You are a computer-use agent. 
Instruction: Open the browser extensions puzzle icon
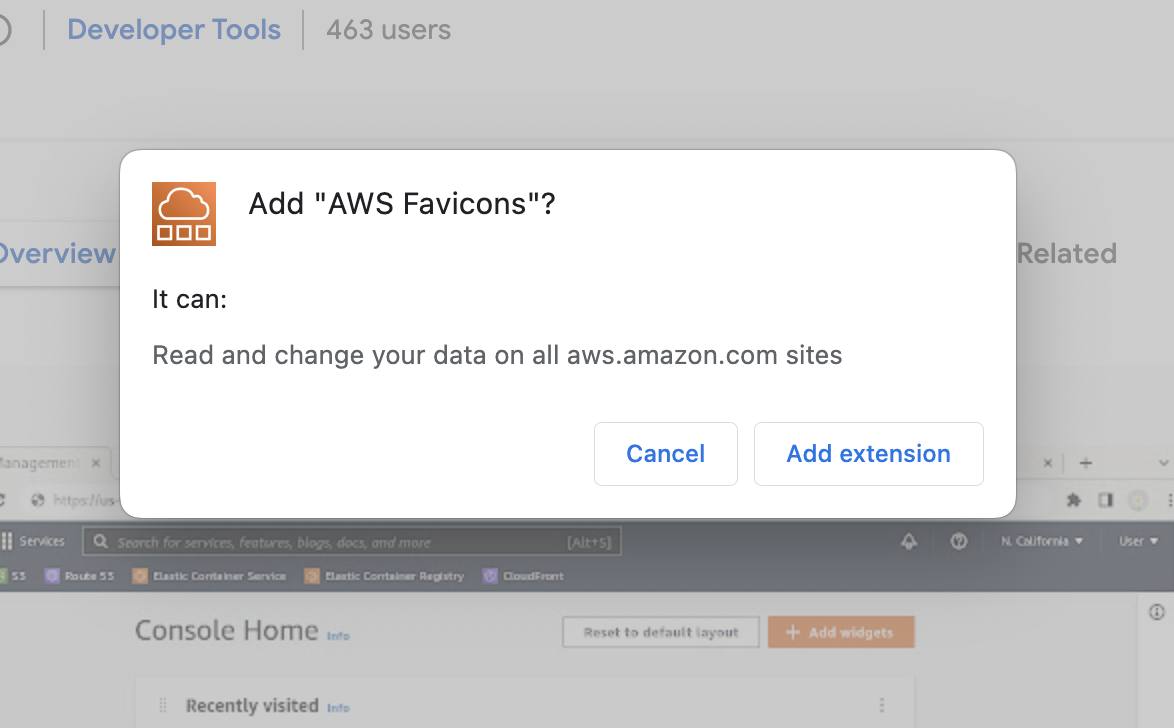pos(1073,500)
